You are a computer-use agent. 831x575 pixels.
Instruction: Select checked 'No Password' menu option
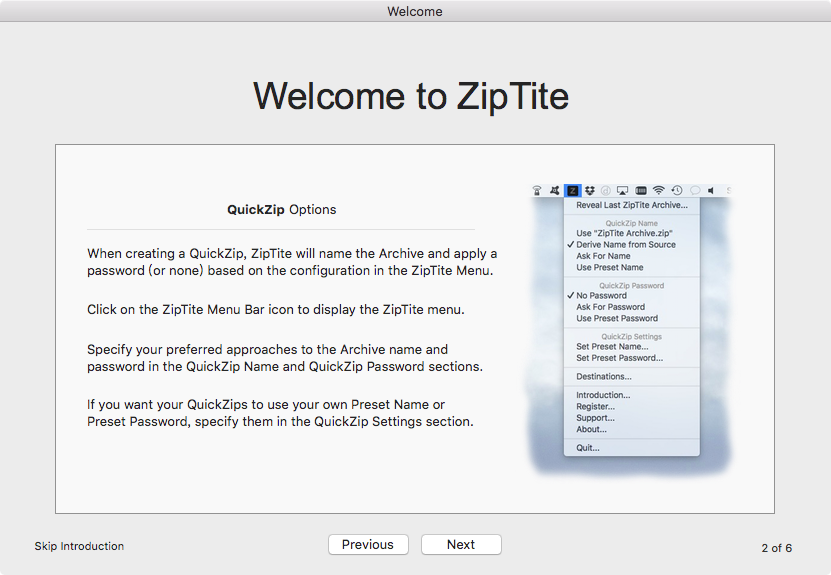point(632,296)
